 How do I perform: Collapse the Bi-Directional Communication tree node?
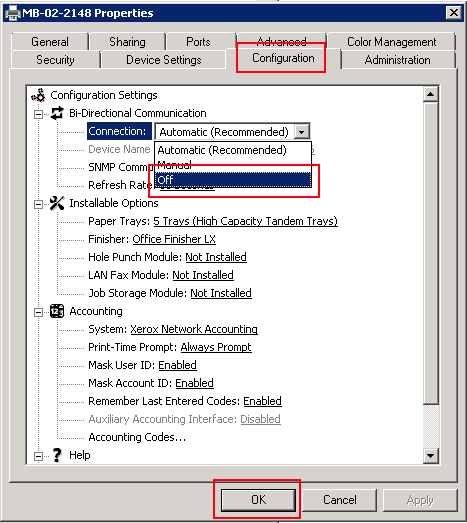(38, 114)
